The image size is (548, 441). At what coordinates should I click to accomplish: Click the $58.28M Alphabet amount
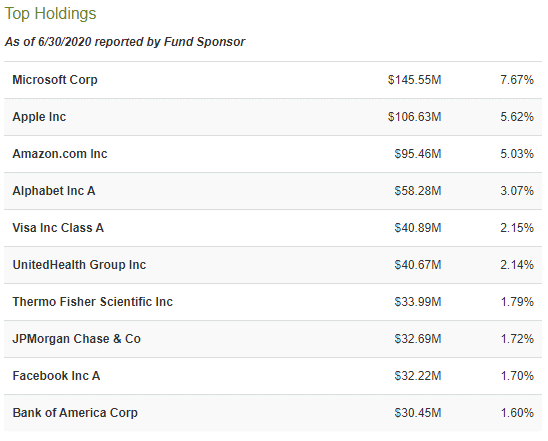418,191
